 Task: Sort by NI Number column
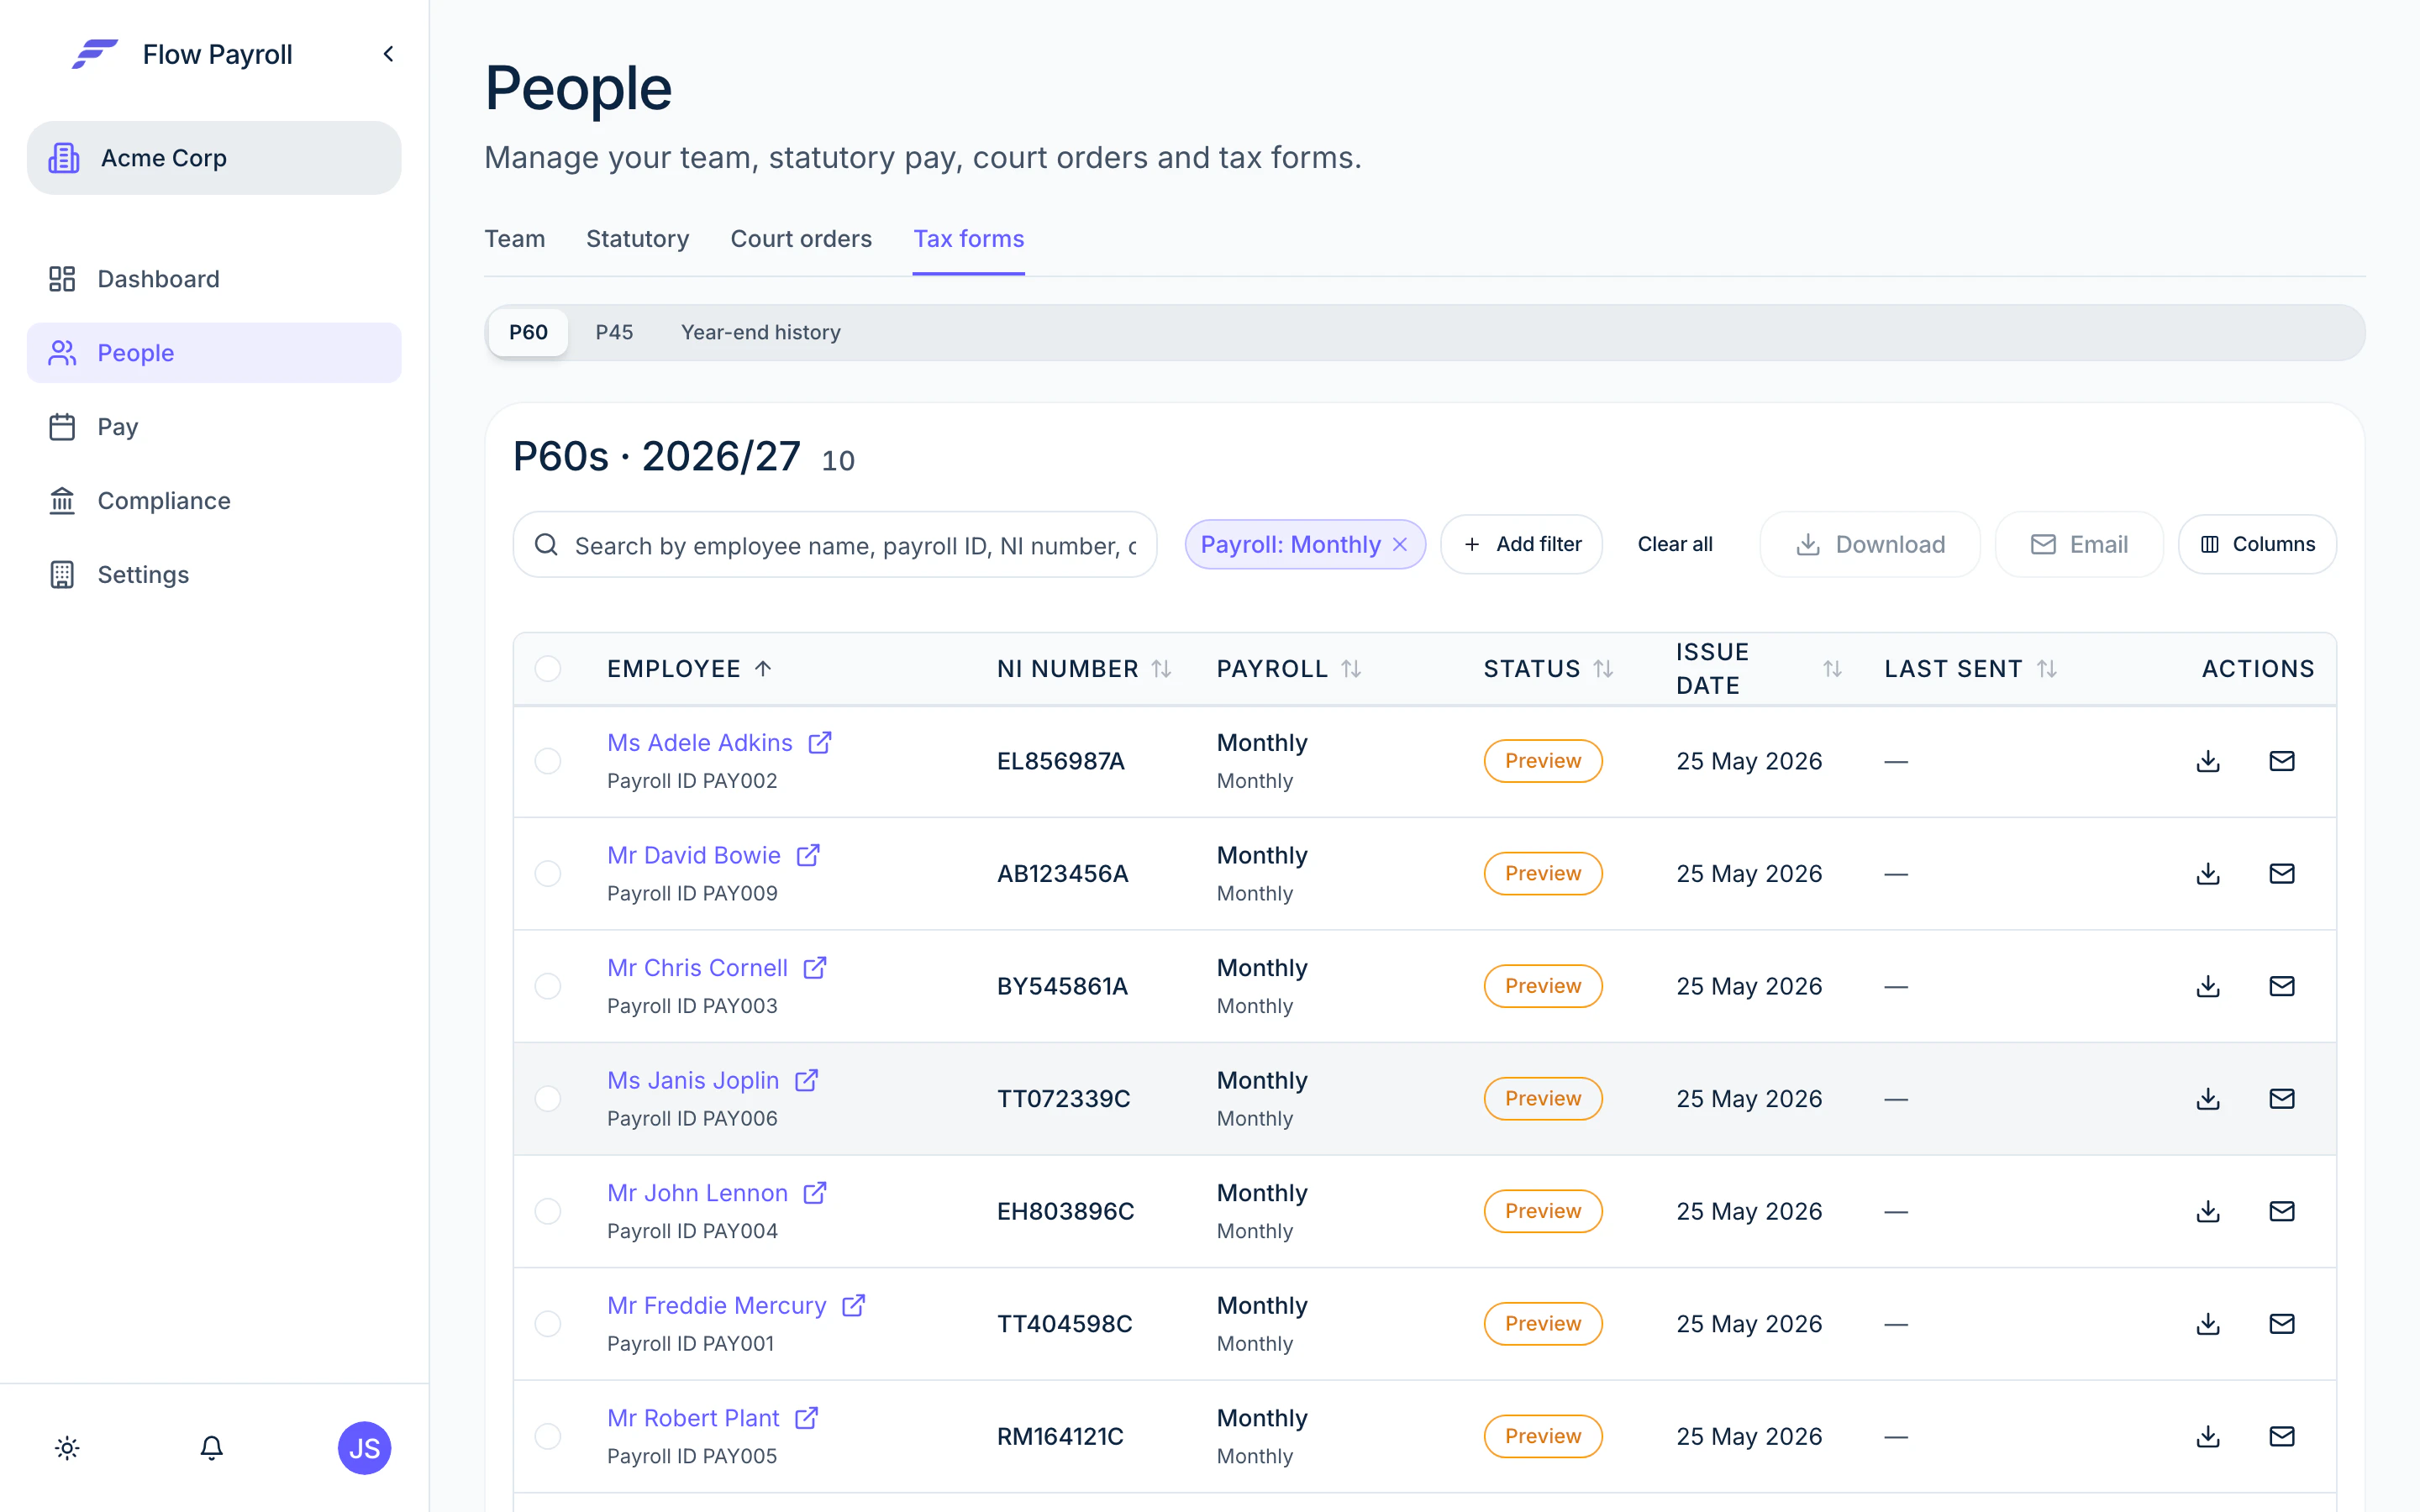pos(1084,668)
